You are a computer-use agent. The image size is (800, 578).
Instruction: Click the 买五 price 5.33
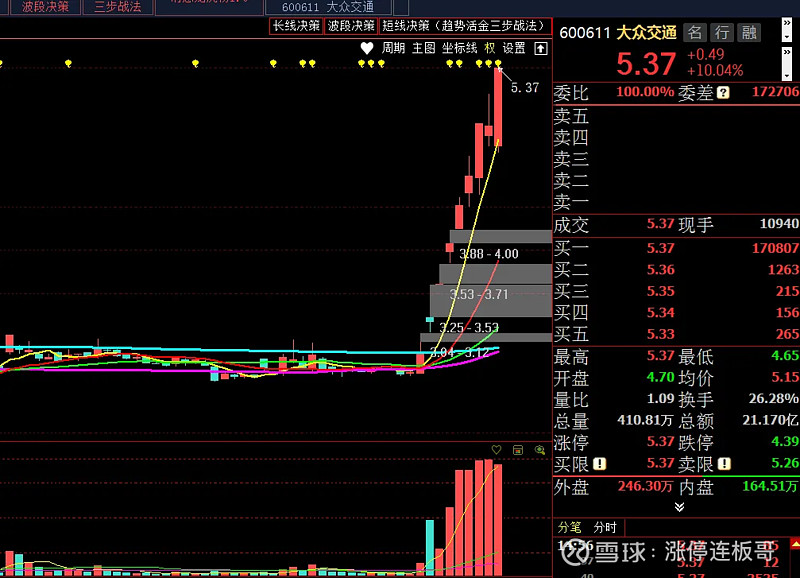[661, 334]
